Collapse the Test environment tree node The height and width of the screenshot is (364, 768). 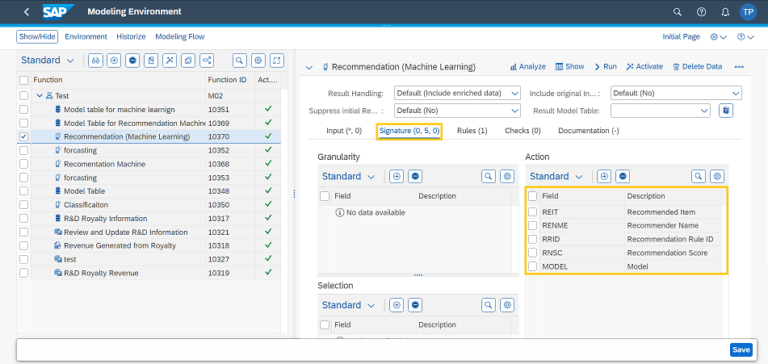click(40, 96)
